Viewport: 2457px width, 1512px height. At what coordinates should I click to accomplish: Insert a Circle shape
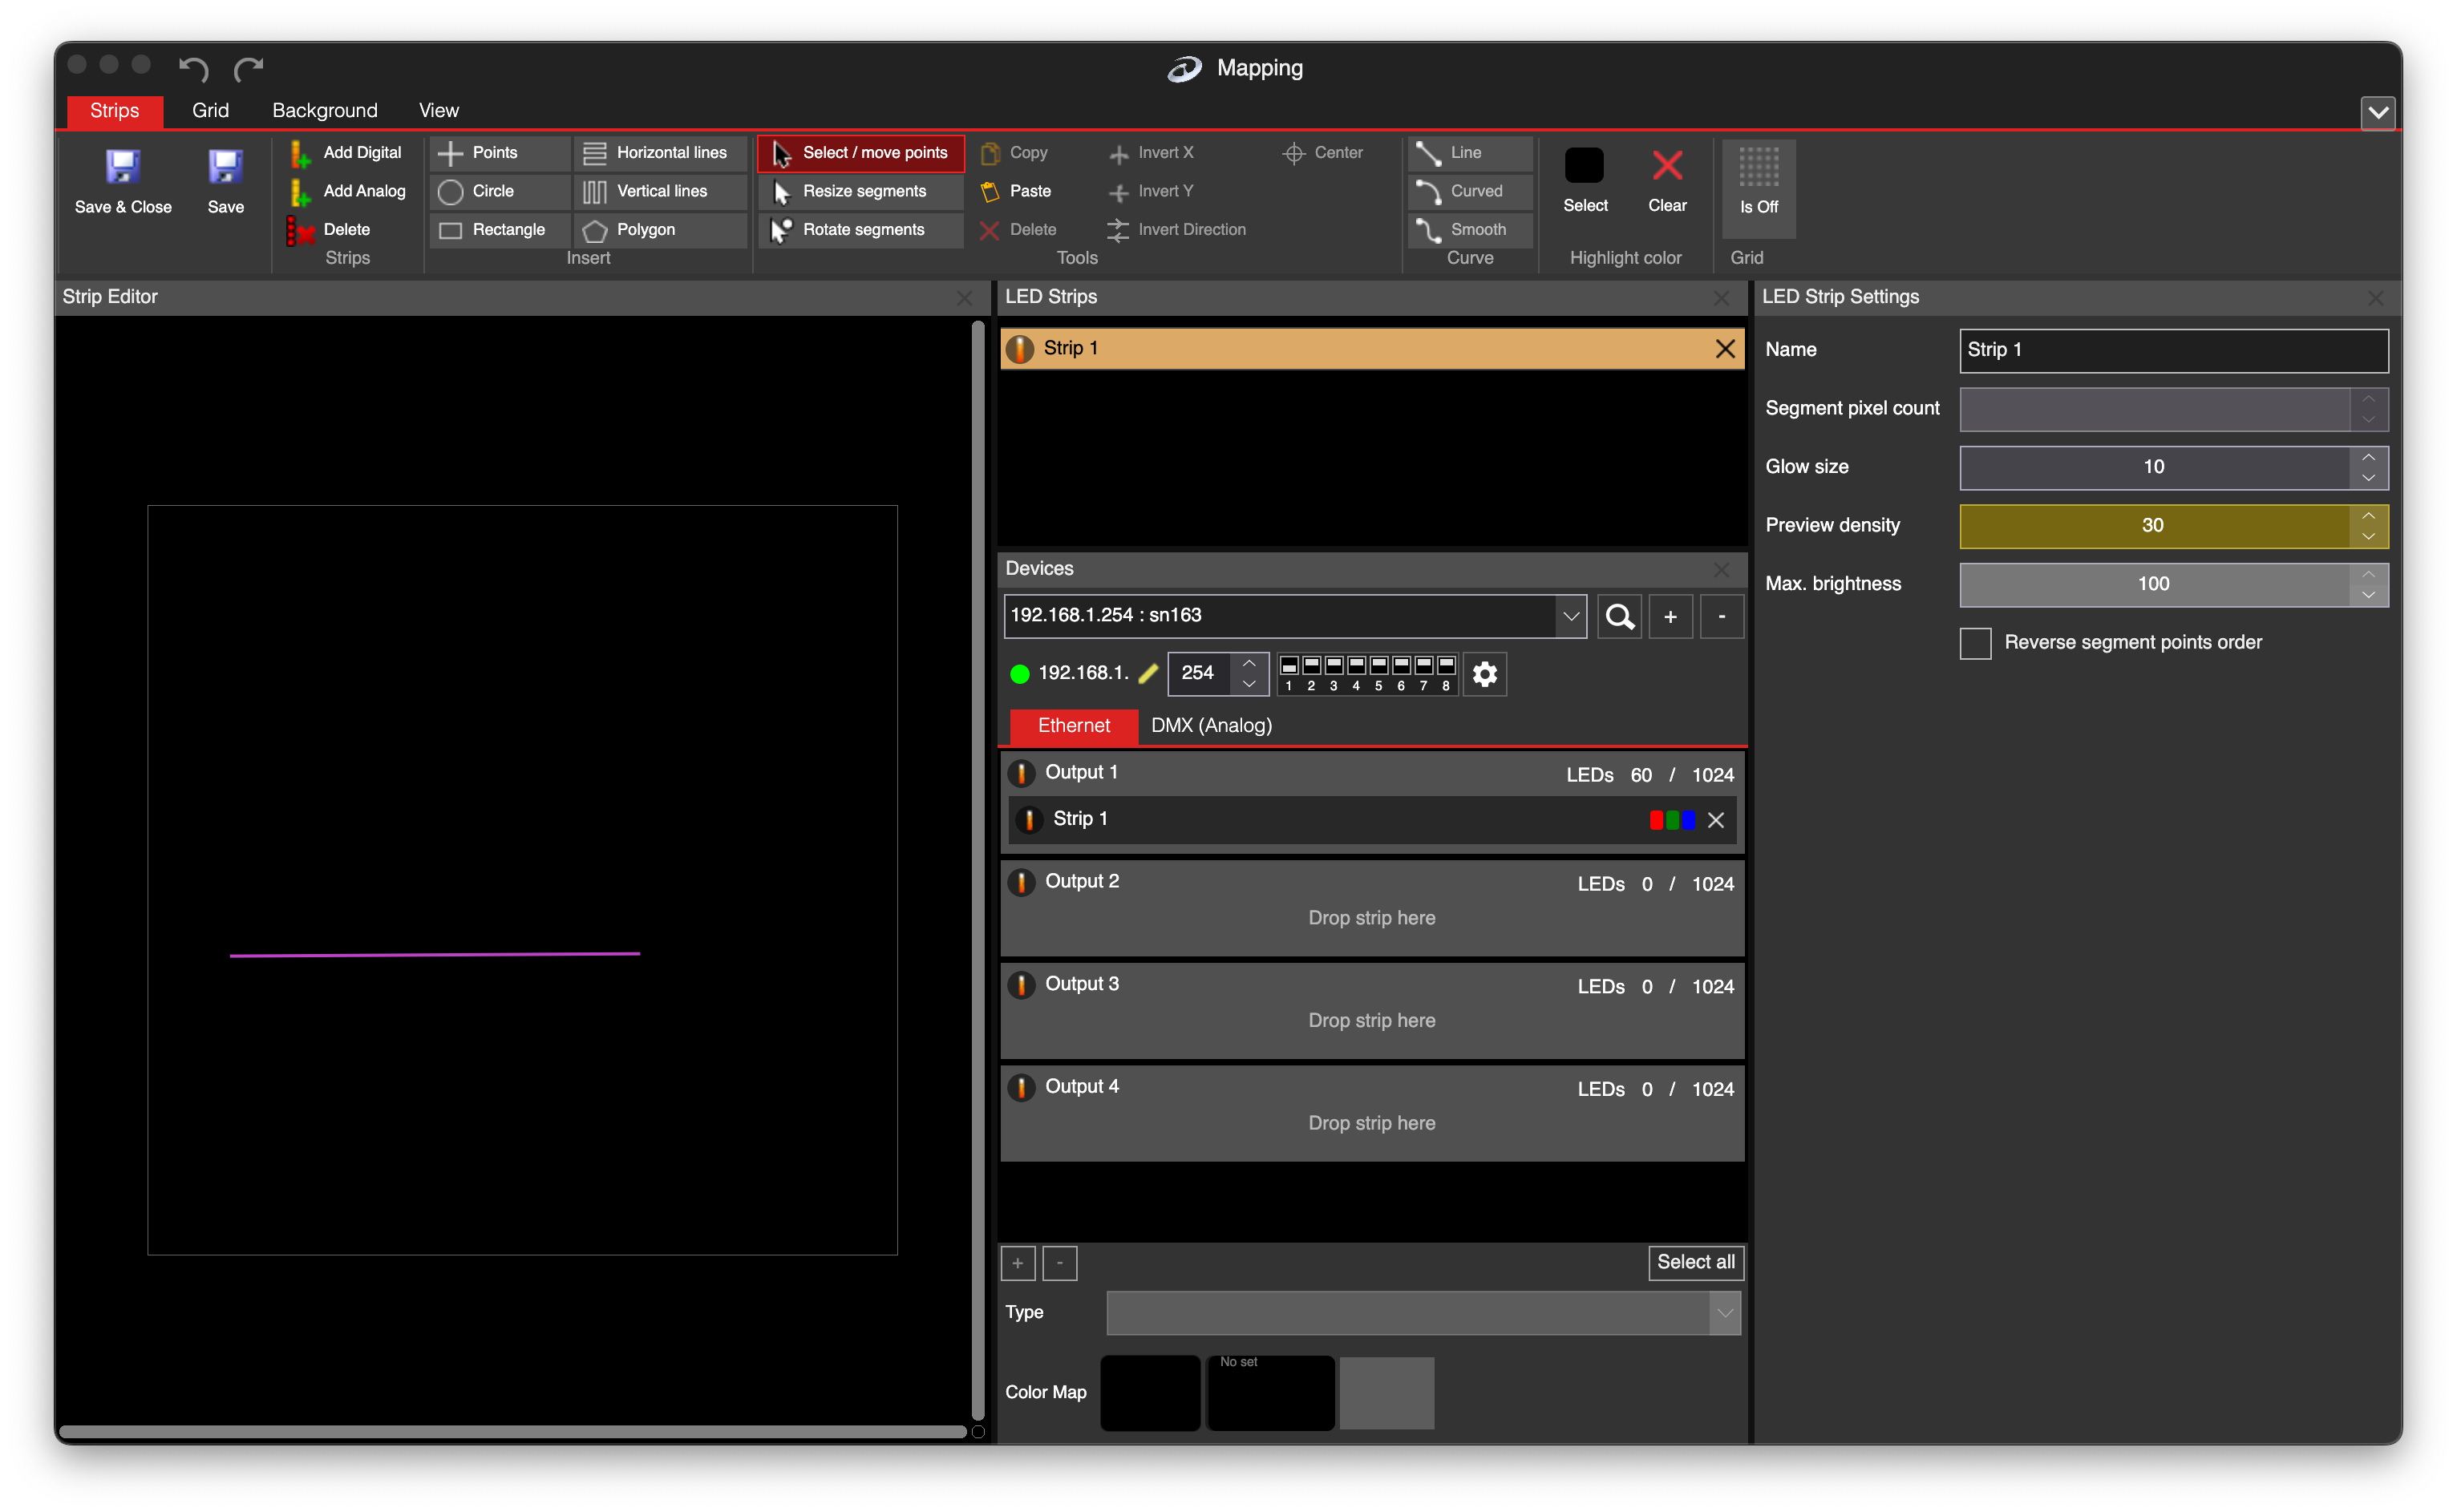click(x=500, y=191)
